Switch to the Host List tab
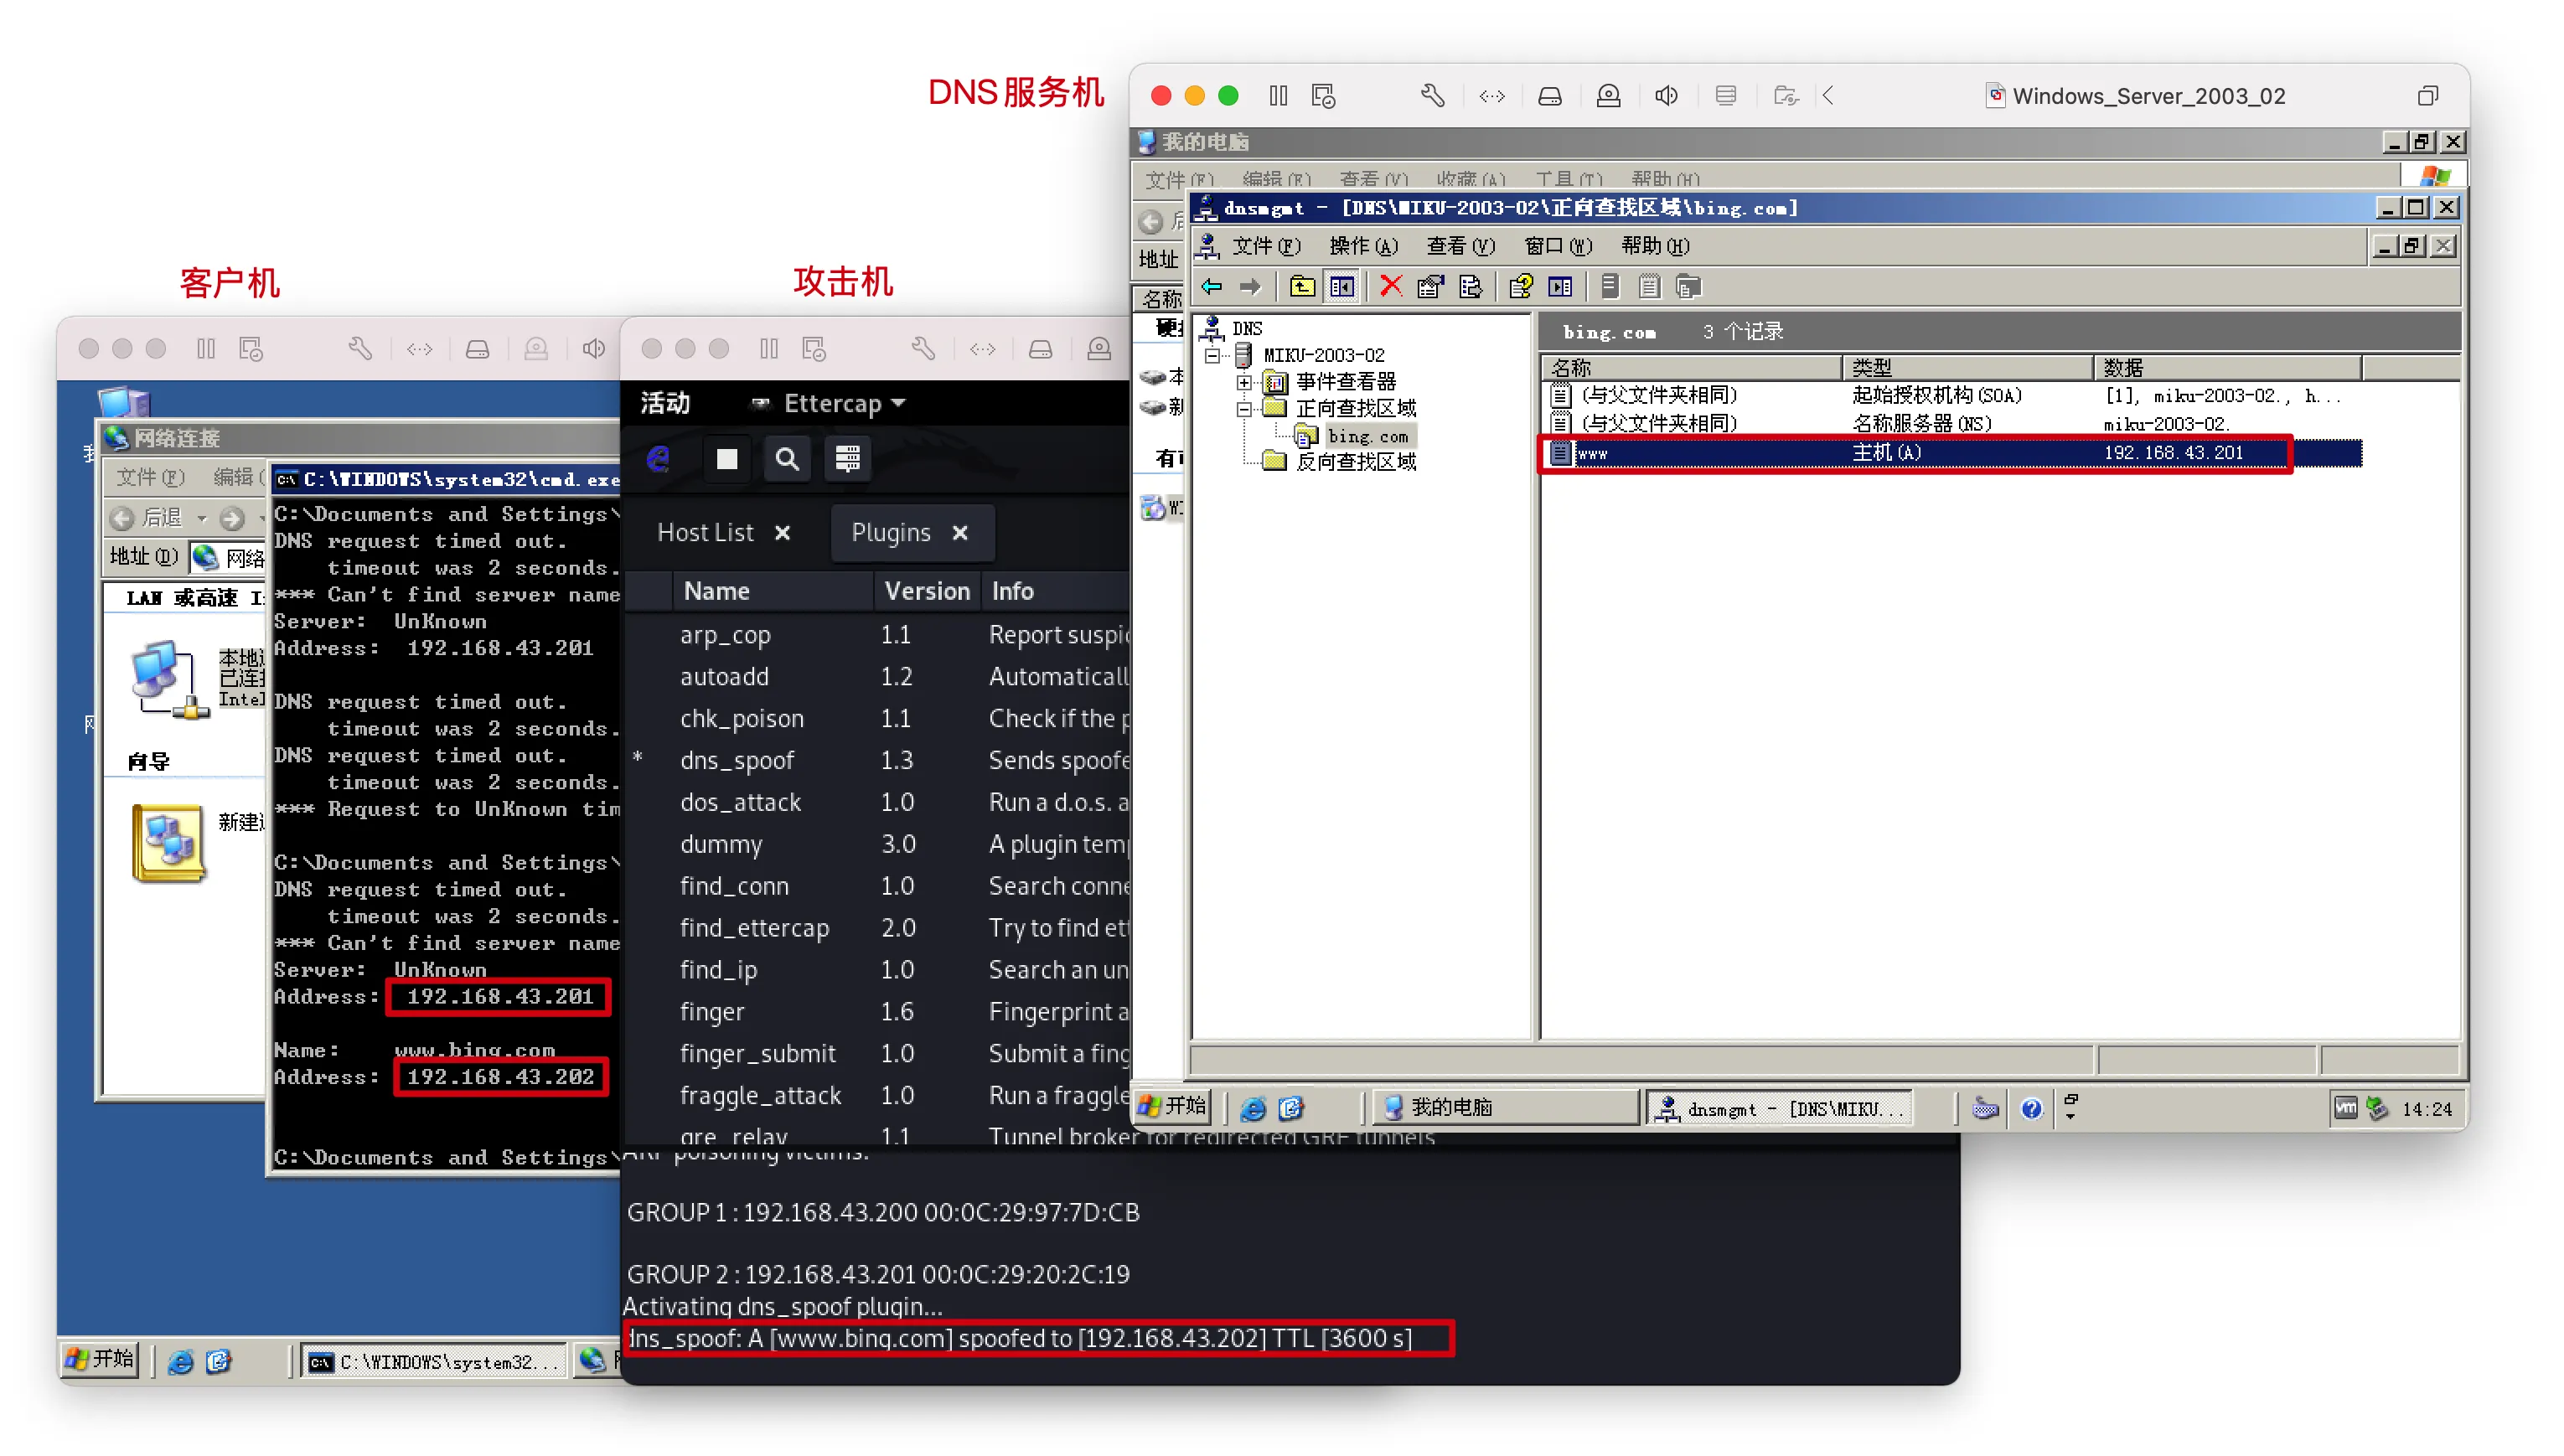The height and width of the screenshot is (1456, 2564). click(705, 533)
